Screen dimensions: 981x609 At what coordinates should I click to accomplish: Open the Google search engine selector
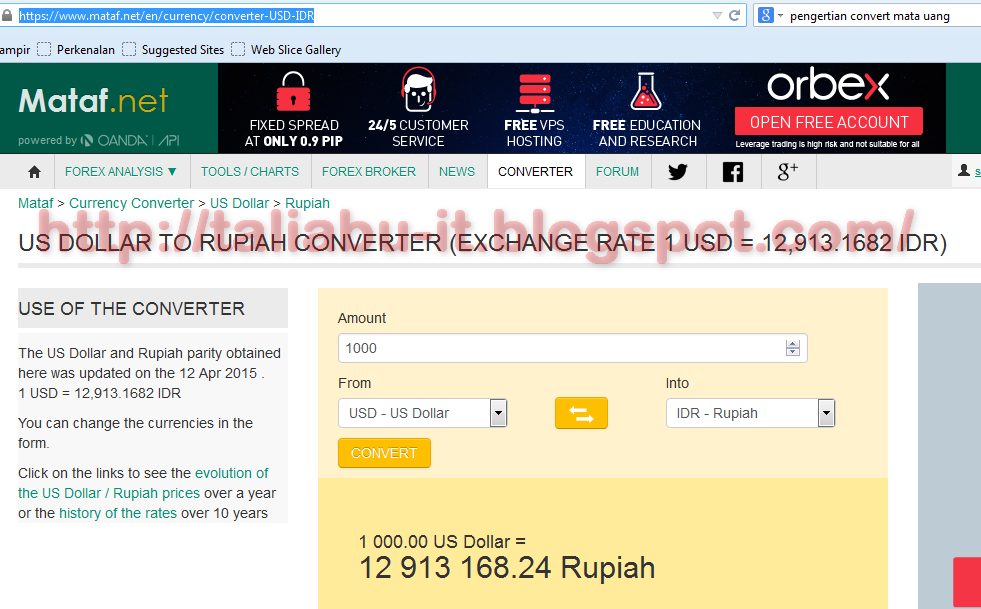pyautogui.click(x=770, y=15)
